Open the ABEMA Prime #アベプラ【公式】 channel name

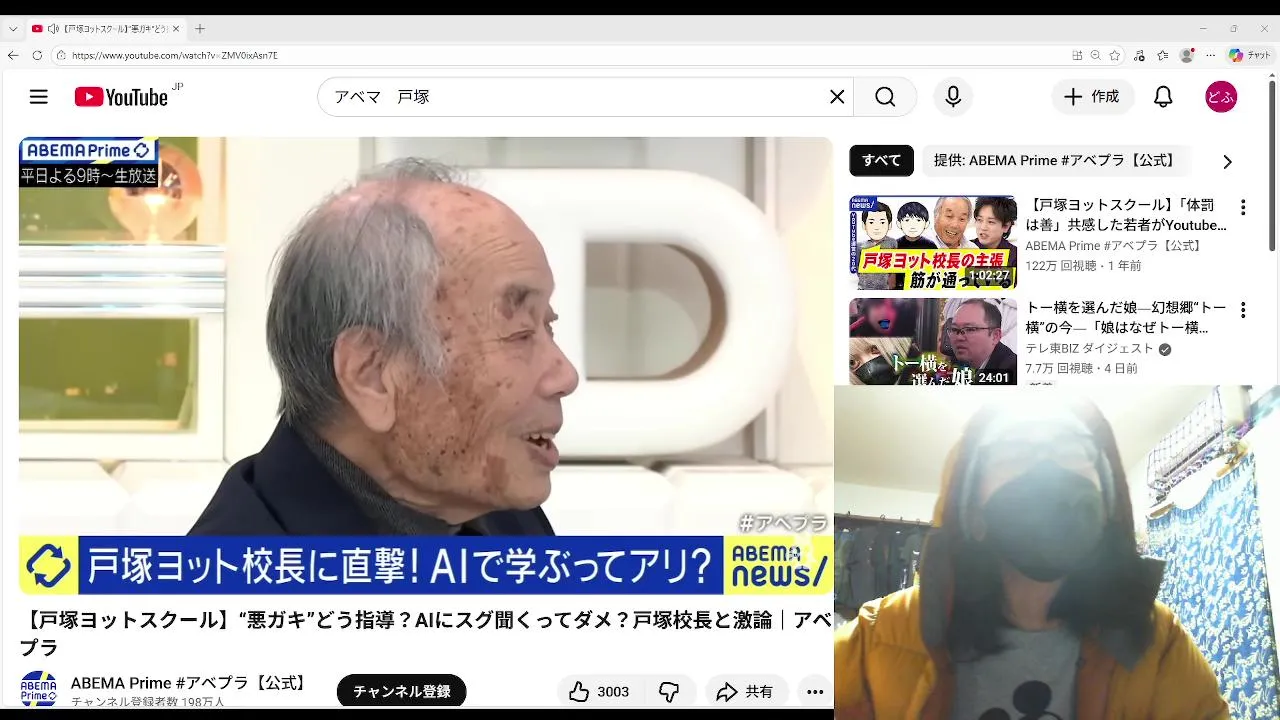tap(189, 683)
